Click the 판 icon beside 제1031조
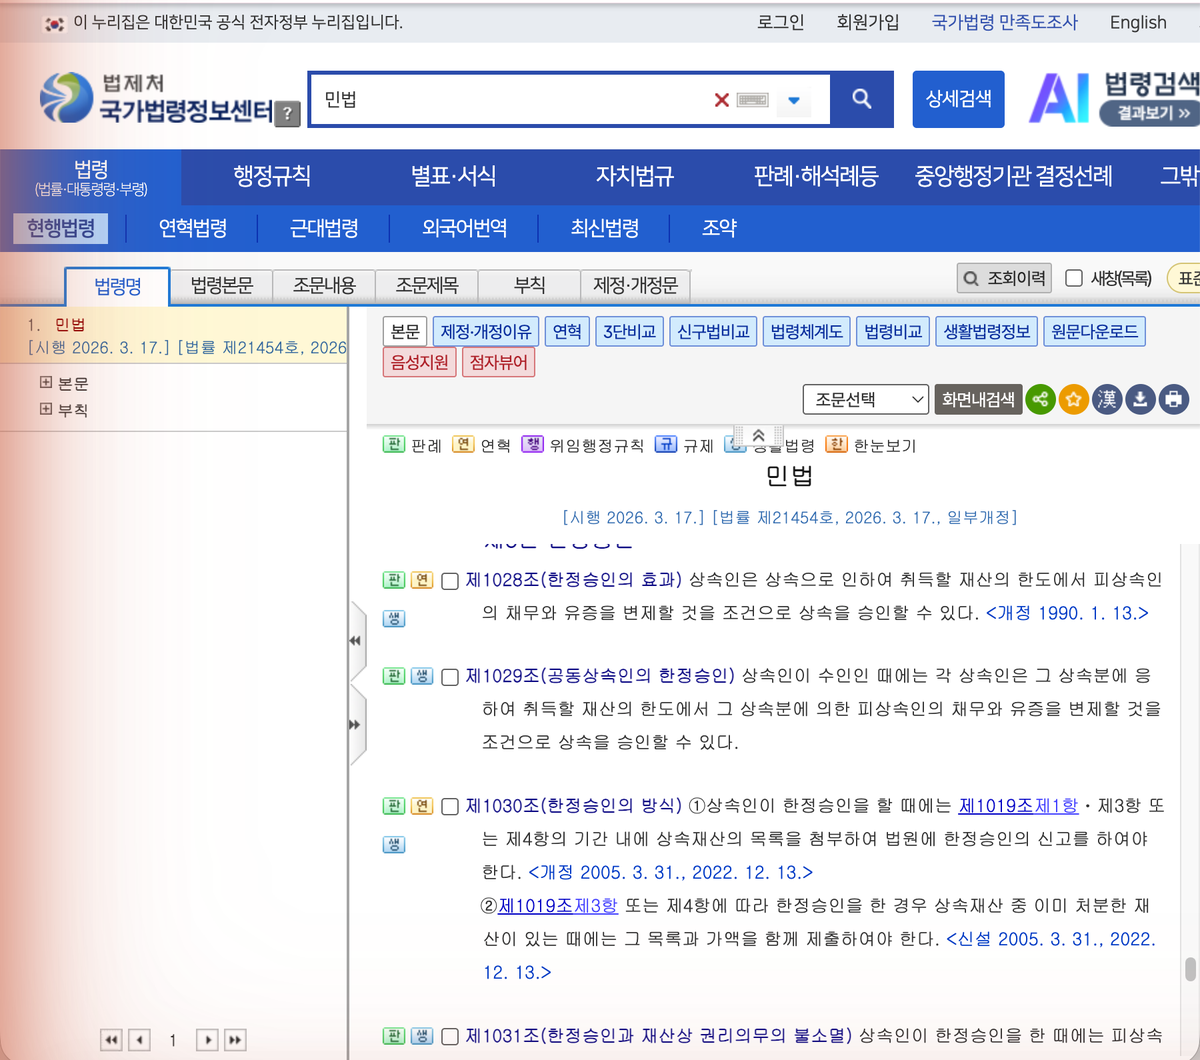 pos(394,1036)
